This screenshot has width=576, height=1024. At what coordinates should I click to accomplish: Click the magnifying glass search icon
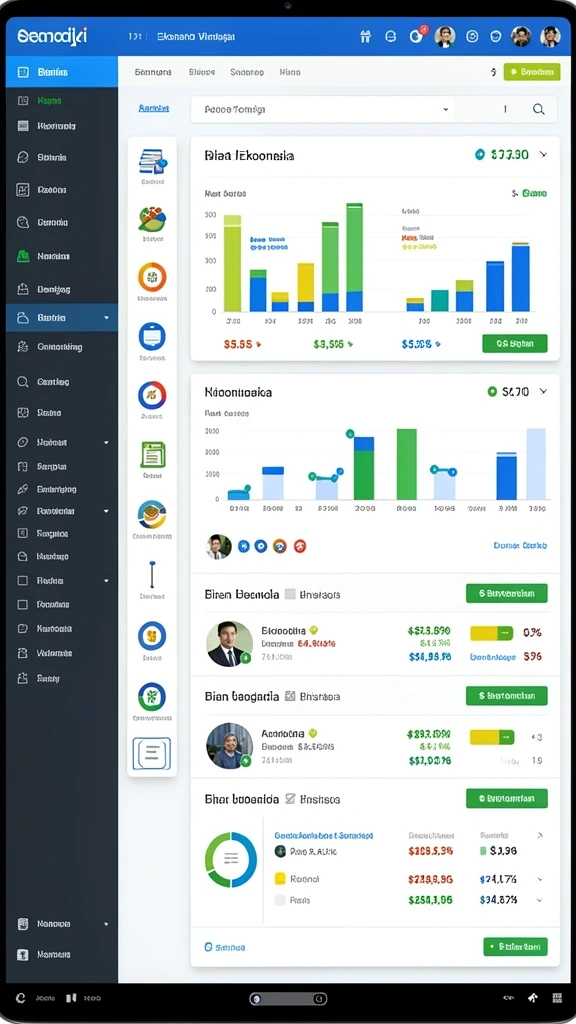tap(539, 110)
